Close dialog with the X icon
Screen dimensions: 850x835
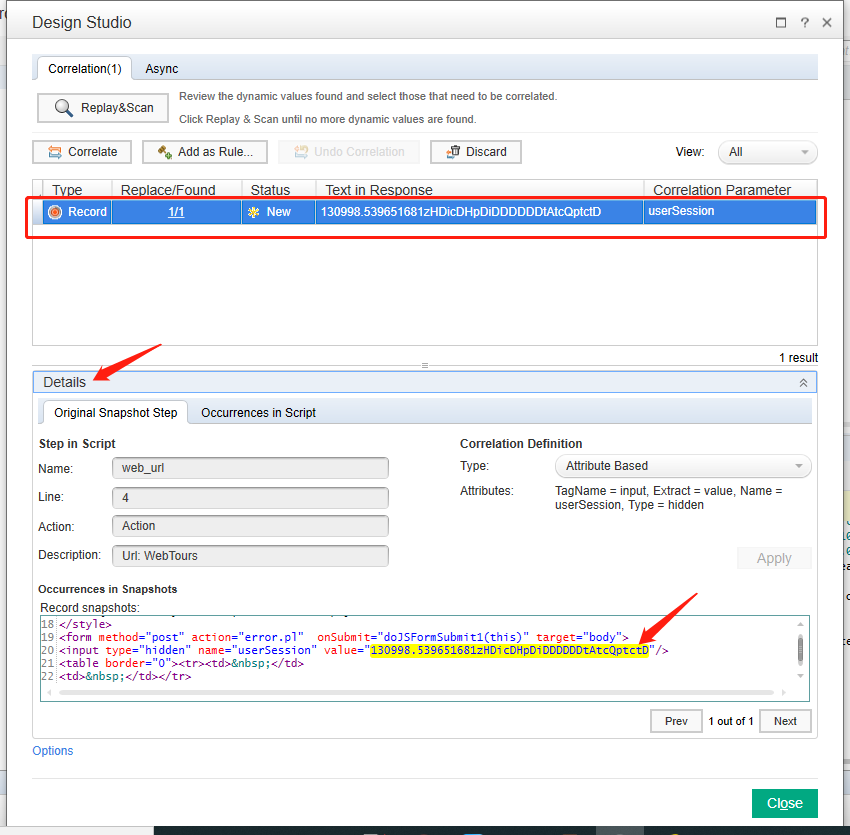click(x=827, y=22)
